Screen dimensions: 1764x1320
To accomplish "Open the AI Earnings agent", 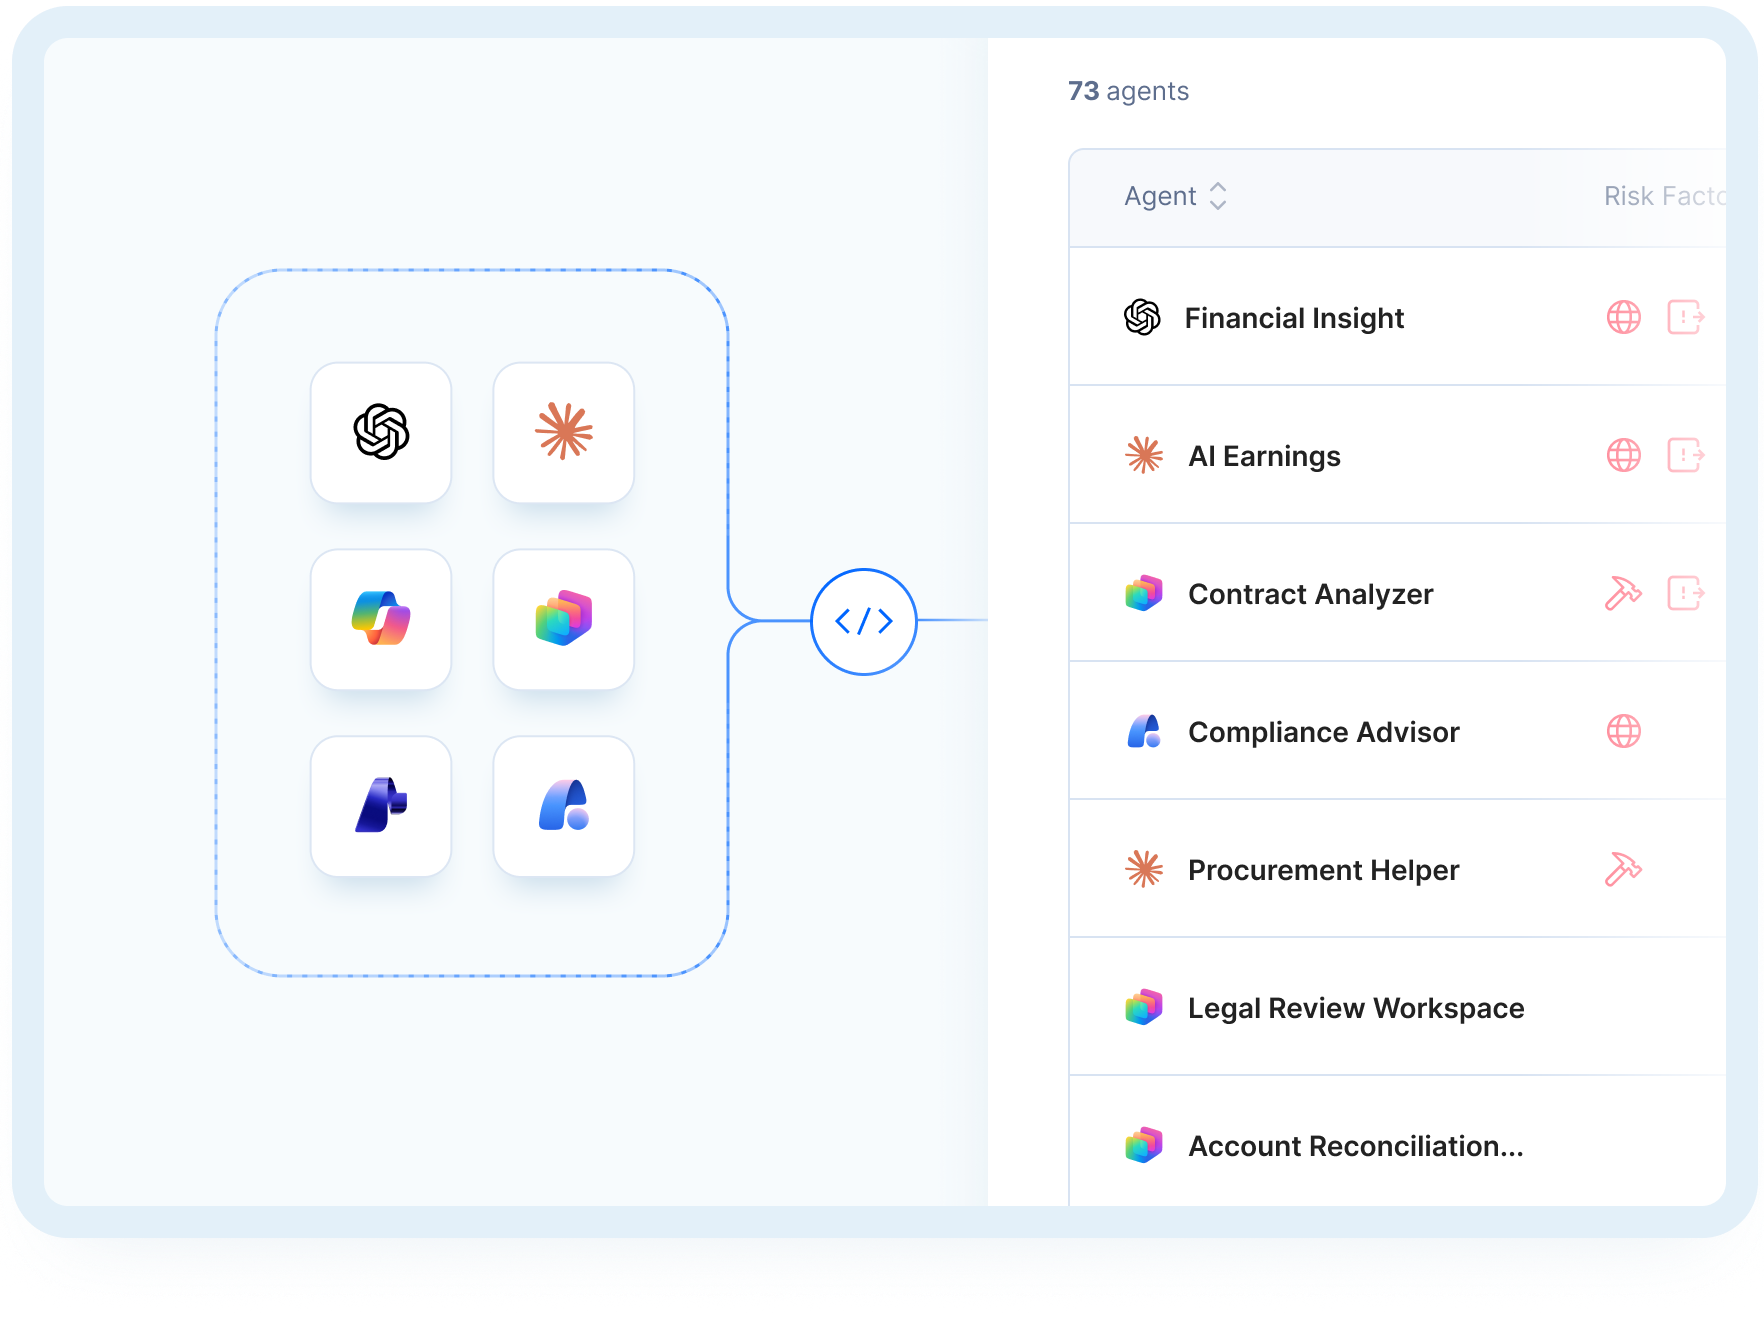I will (1264, 456).
